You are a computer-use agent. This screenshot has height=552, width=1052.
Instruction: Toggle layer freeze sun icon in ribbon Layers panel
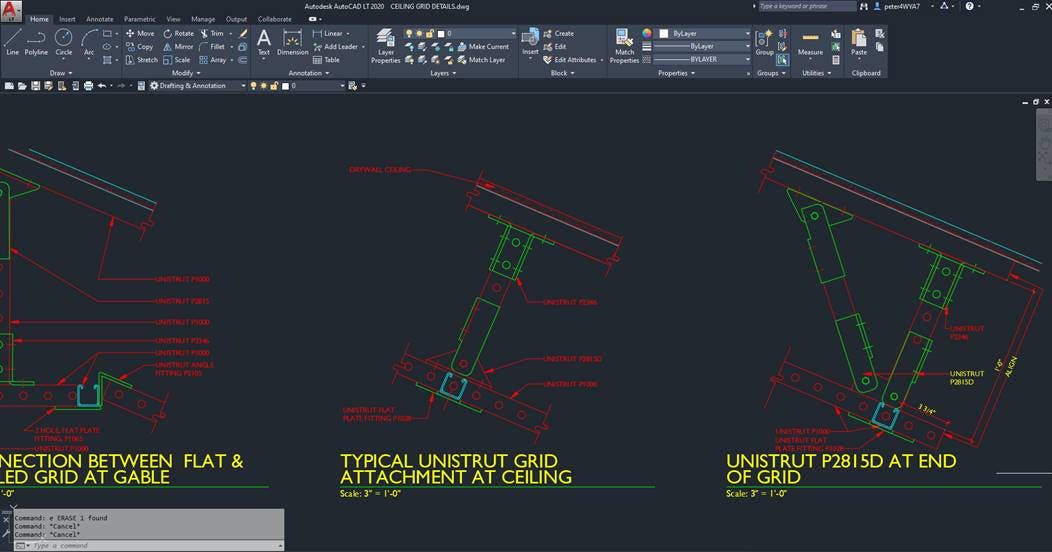(419, 33)
